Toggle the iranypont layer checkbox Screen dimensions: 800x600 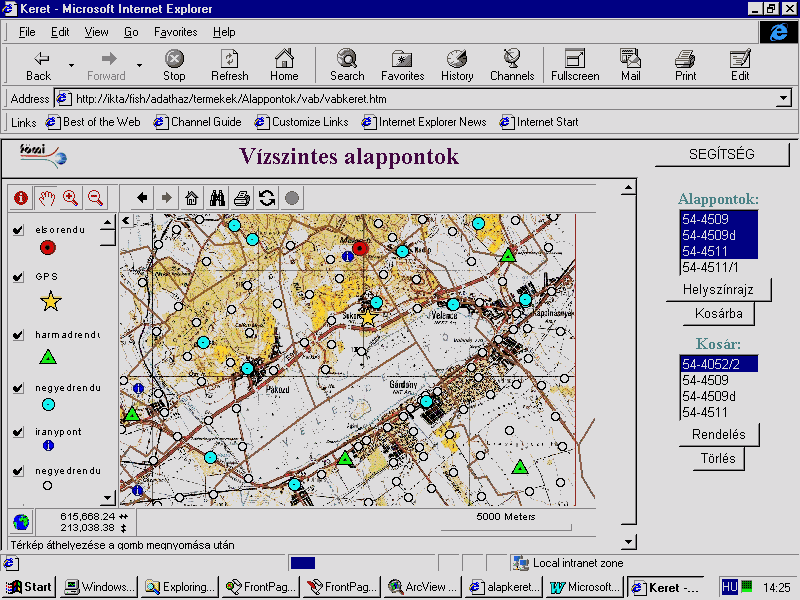[x=18, y=432]
